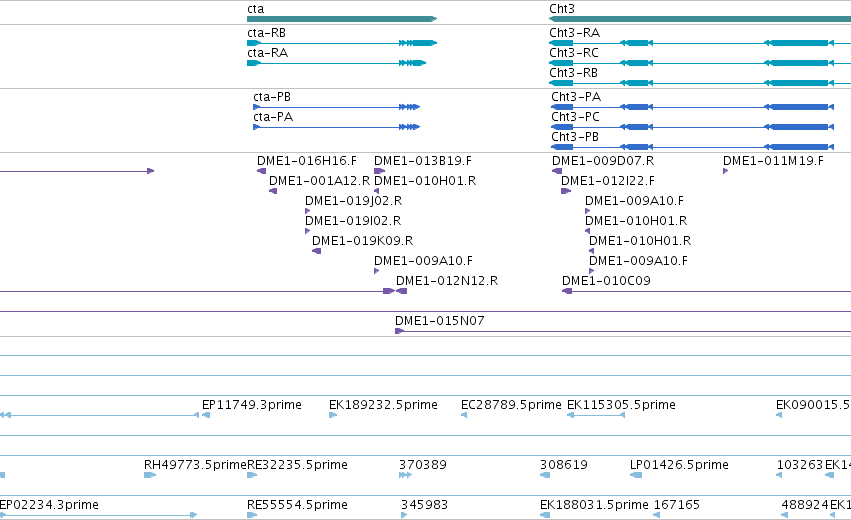Select the EK188031.5prime label
Image resolution: width=851 pixels, height=520 pixels.
[594, 505]
